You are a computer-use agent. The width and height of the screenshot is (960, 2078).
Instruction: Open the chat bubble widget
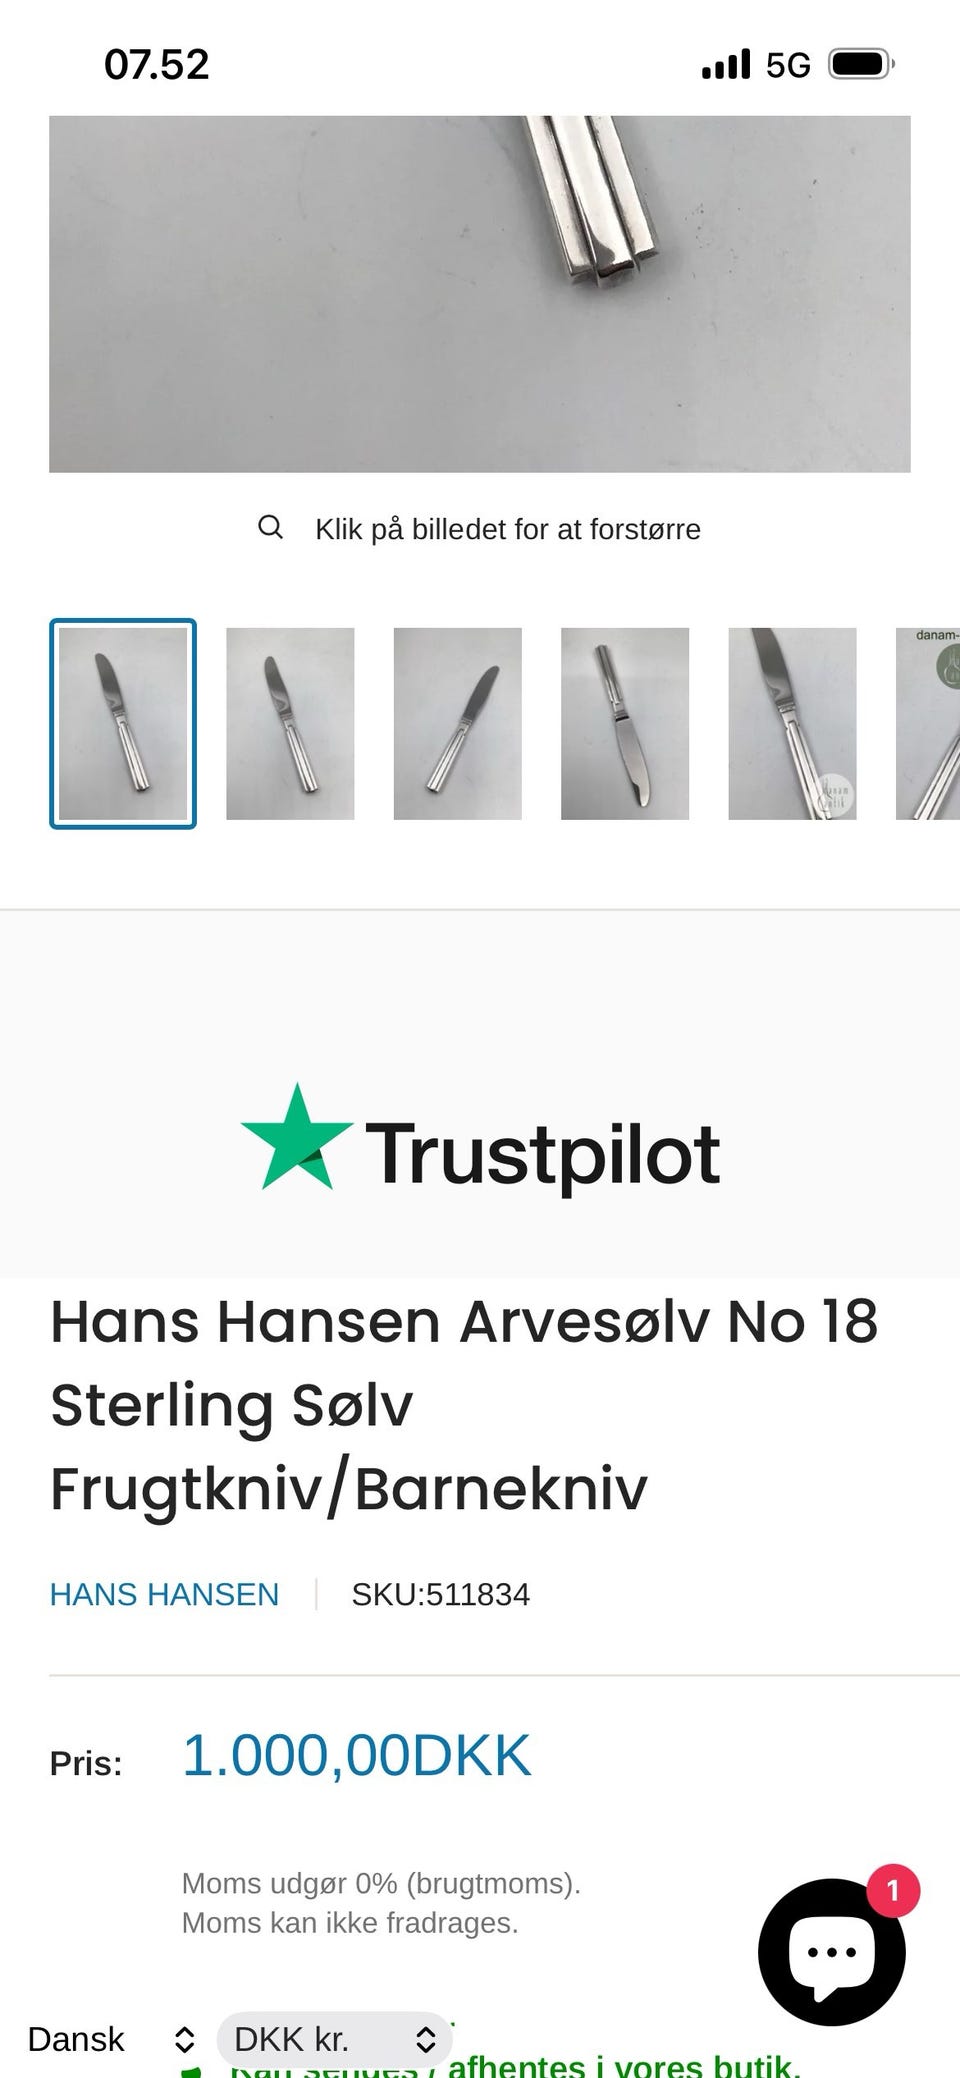pyautogui.click(x=832, y=1952)
